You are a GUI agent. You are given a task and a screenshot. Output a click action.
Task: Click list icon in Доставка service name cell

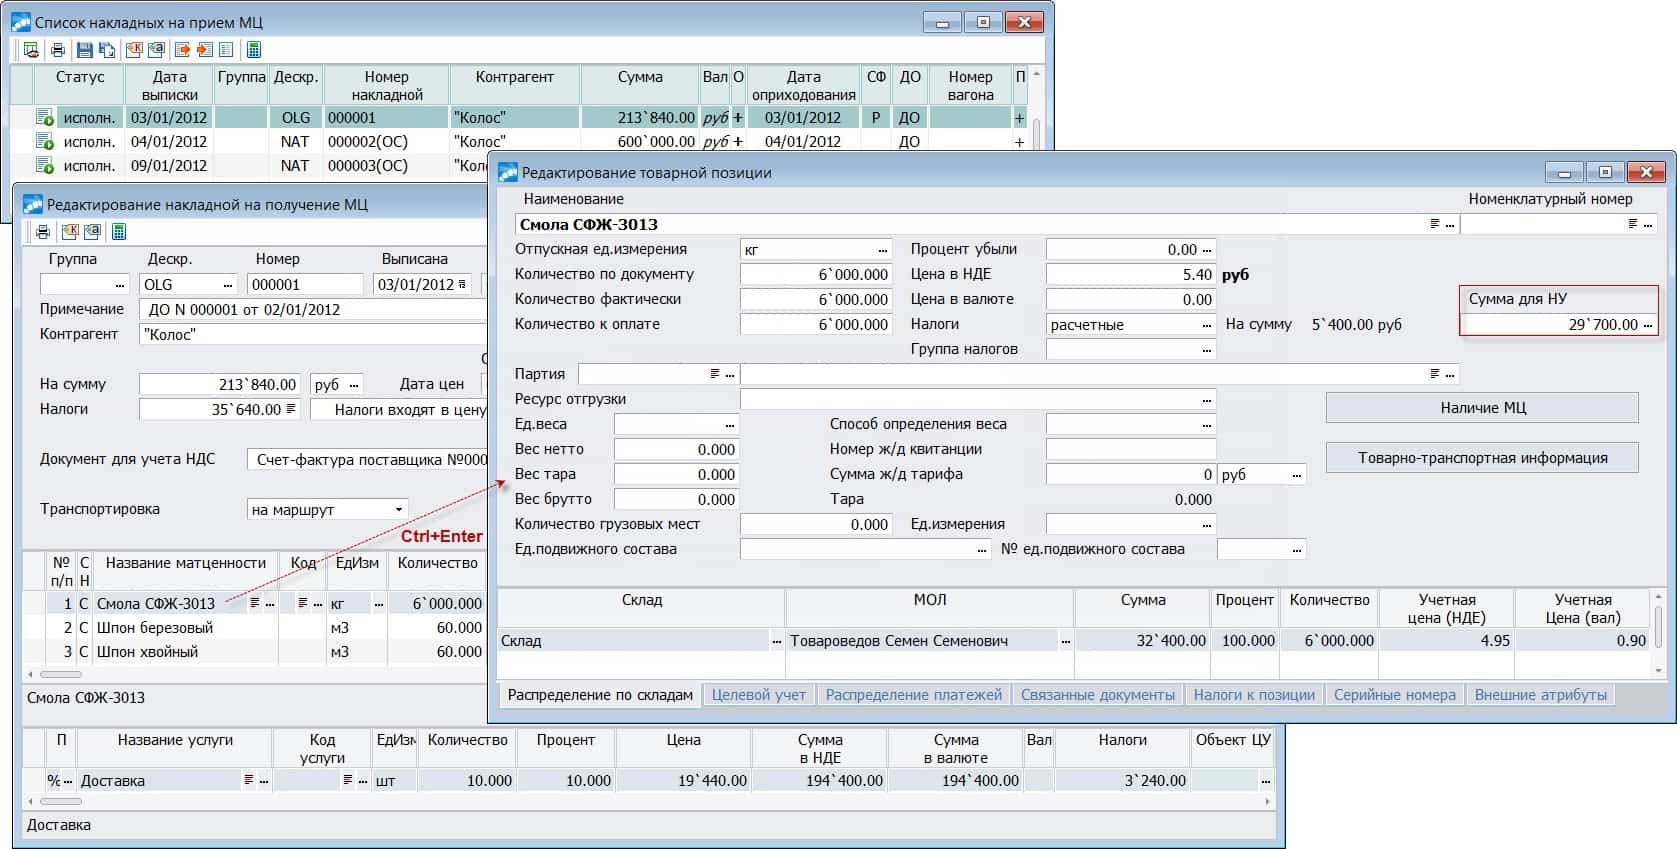(x=249, y=781)
